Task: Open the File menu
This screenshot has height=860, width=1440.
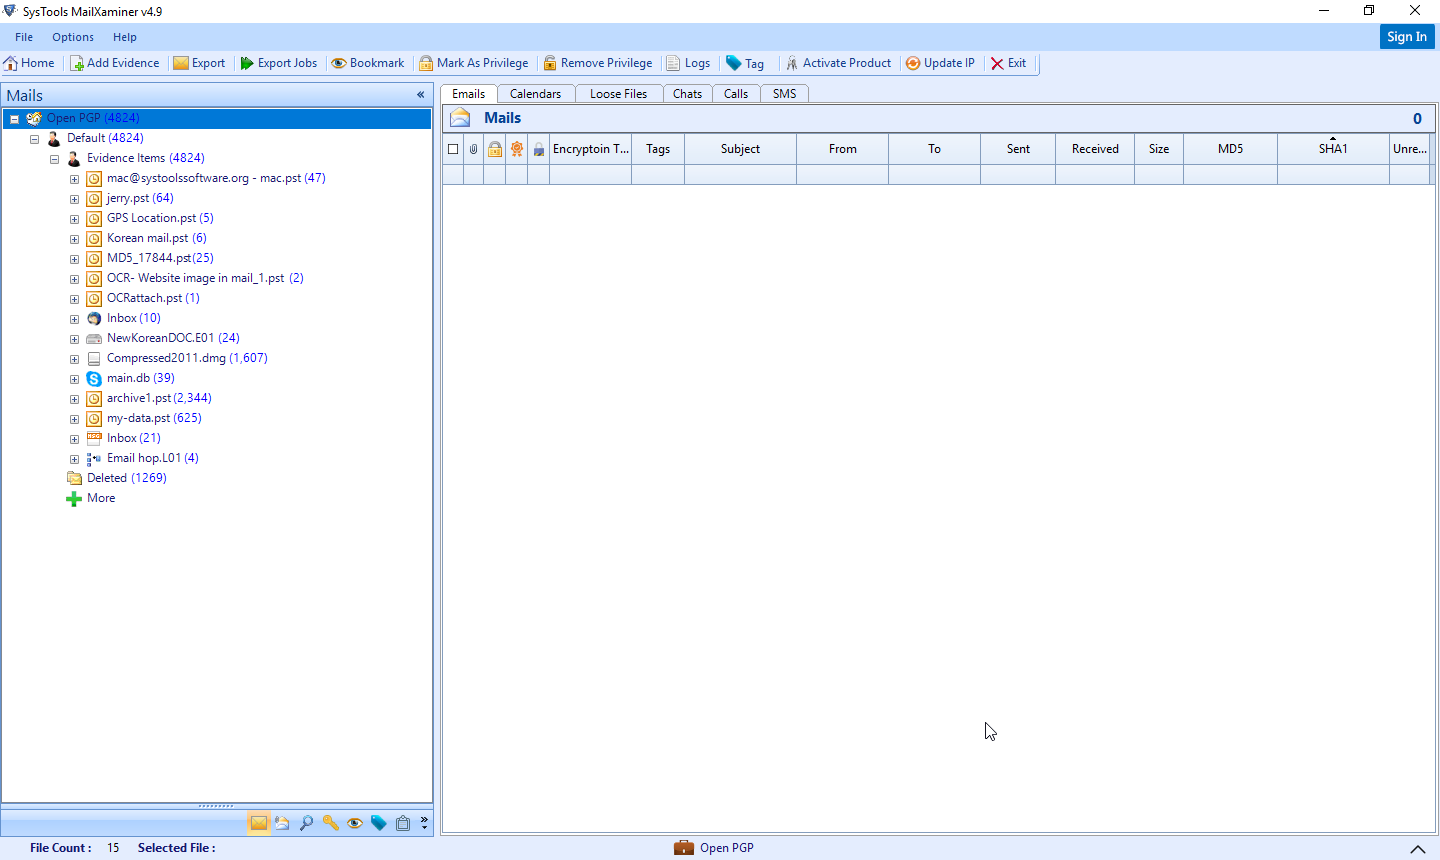Action: click(24, 37)
